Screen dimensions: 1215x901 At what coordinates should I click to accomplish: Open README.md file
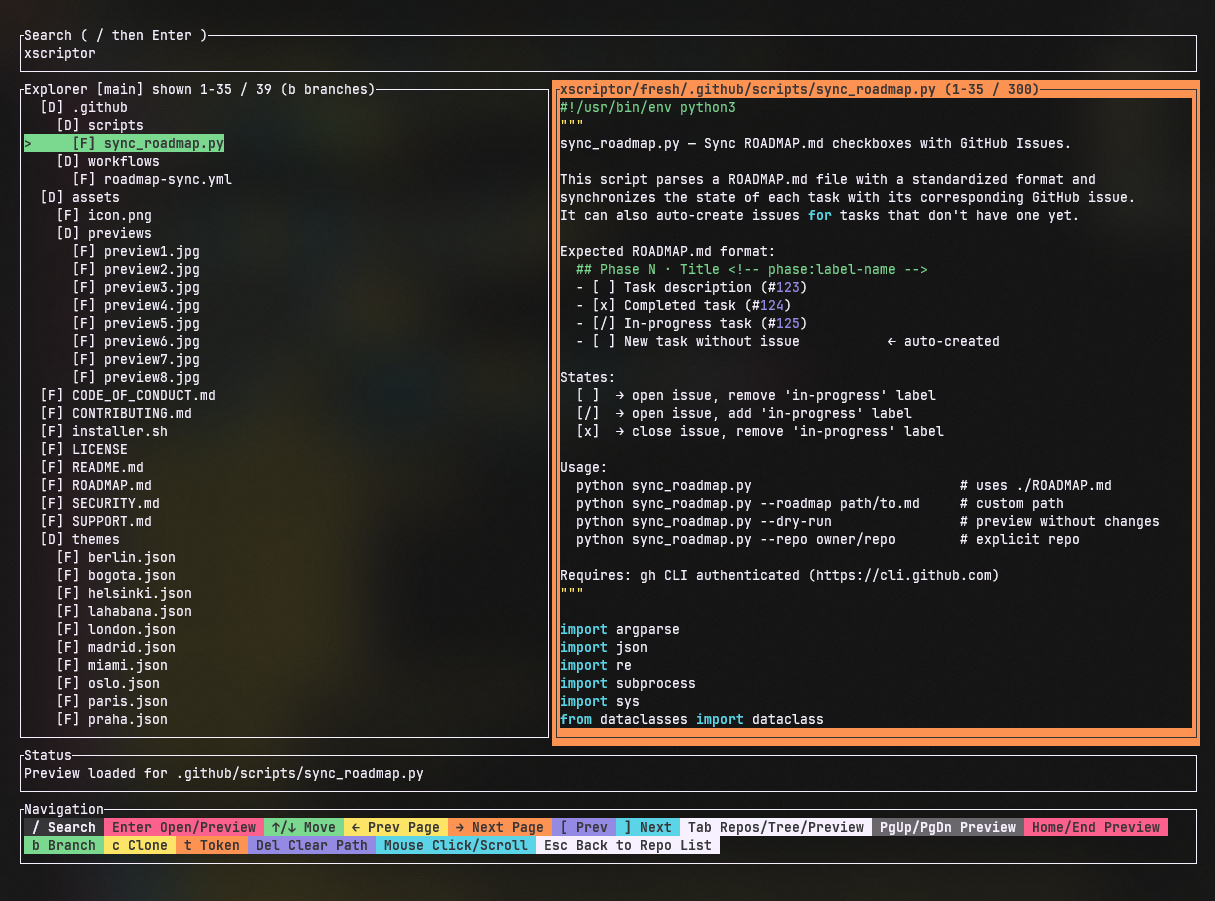coord(92,467)
